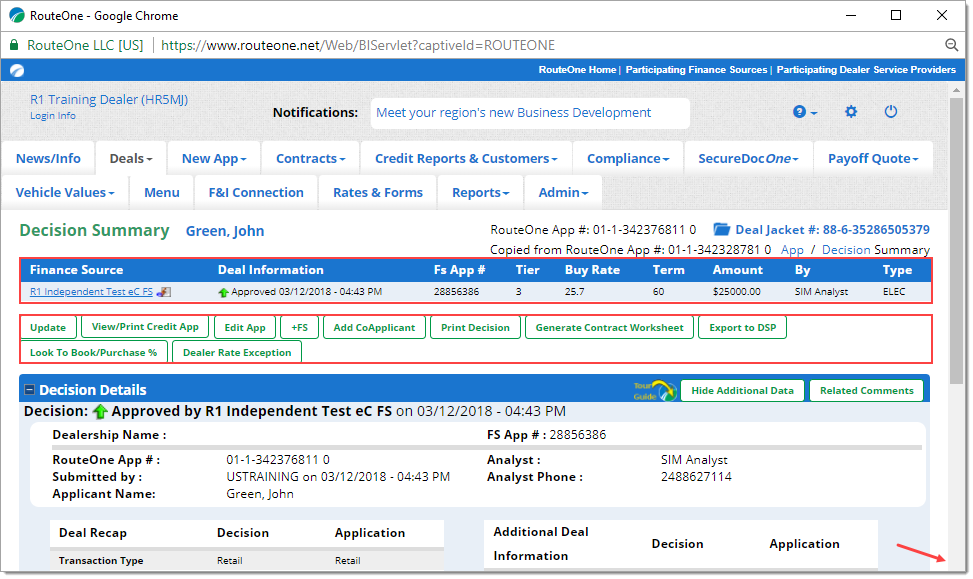This screenshot has height=579, width=973.
Task: Click the SIM Analyst cell in the By column
Action: [x=821, y=292]
